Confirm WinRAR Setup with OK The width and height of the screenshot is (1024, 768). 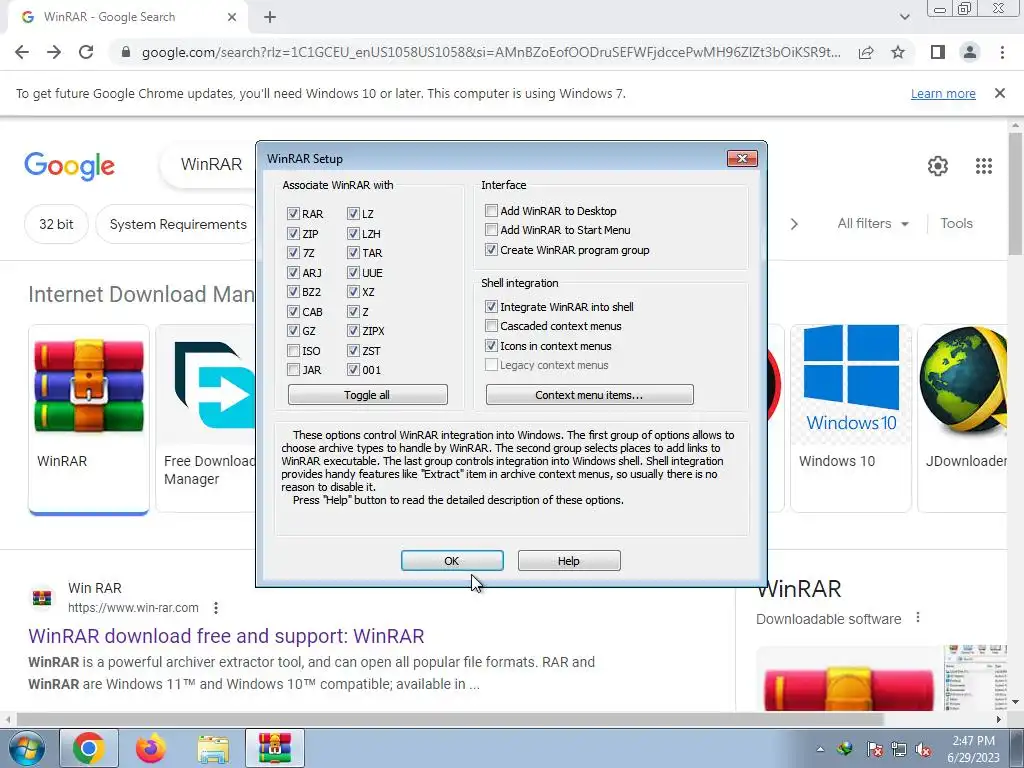pos(452,560)
